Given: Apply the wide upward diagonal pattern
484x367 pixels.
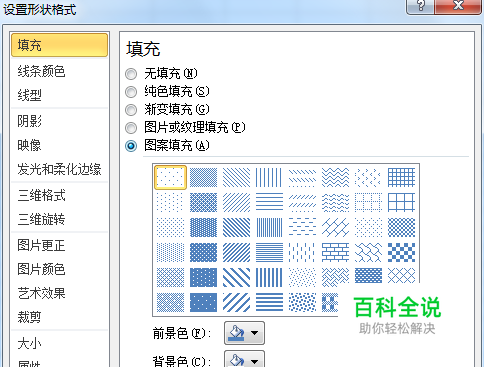Looking at the screenshot, I should point(236,302).
